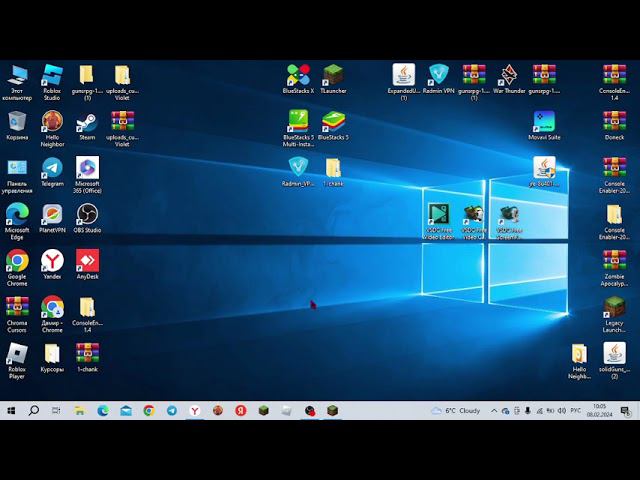
Task: Open Mail app from the taskbar
Action: (126, 411)
